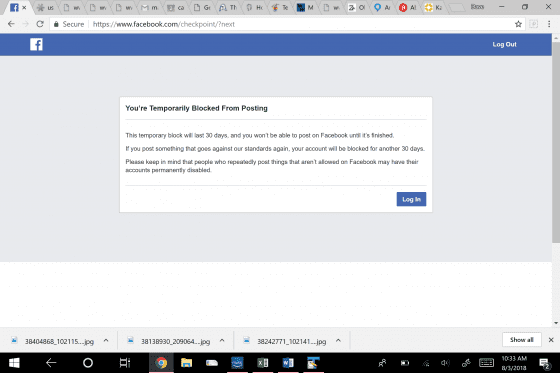
Task: Expand options for 38404868_102115...jpg download
Action: tap(106, 340)
